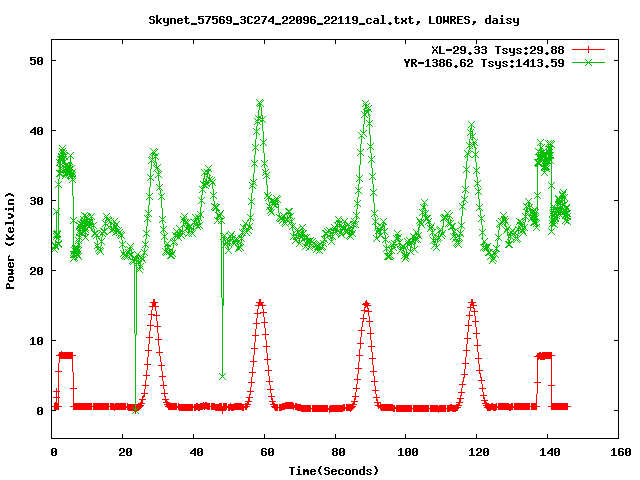Click the x-axis tick label 60
Screen dimensions: 640x480
[267, 452]
